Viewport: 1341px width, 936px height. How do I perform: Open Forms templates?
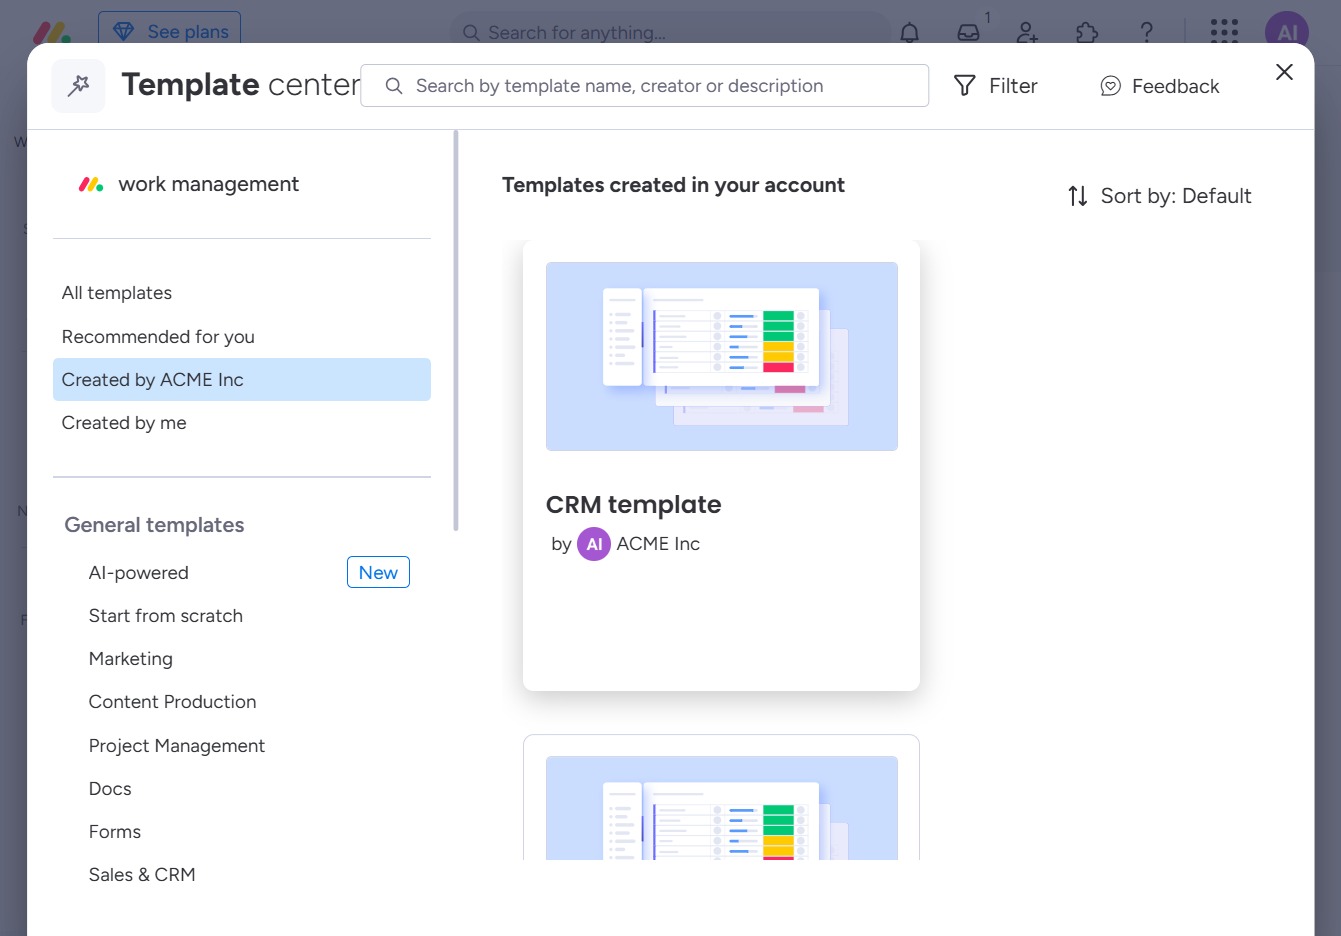[114, 832]
